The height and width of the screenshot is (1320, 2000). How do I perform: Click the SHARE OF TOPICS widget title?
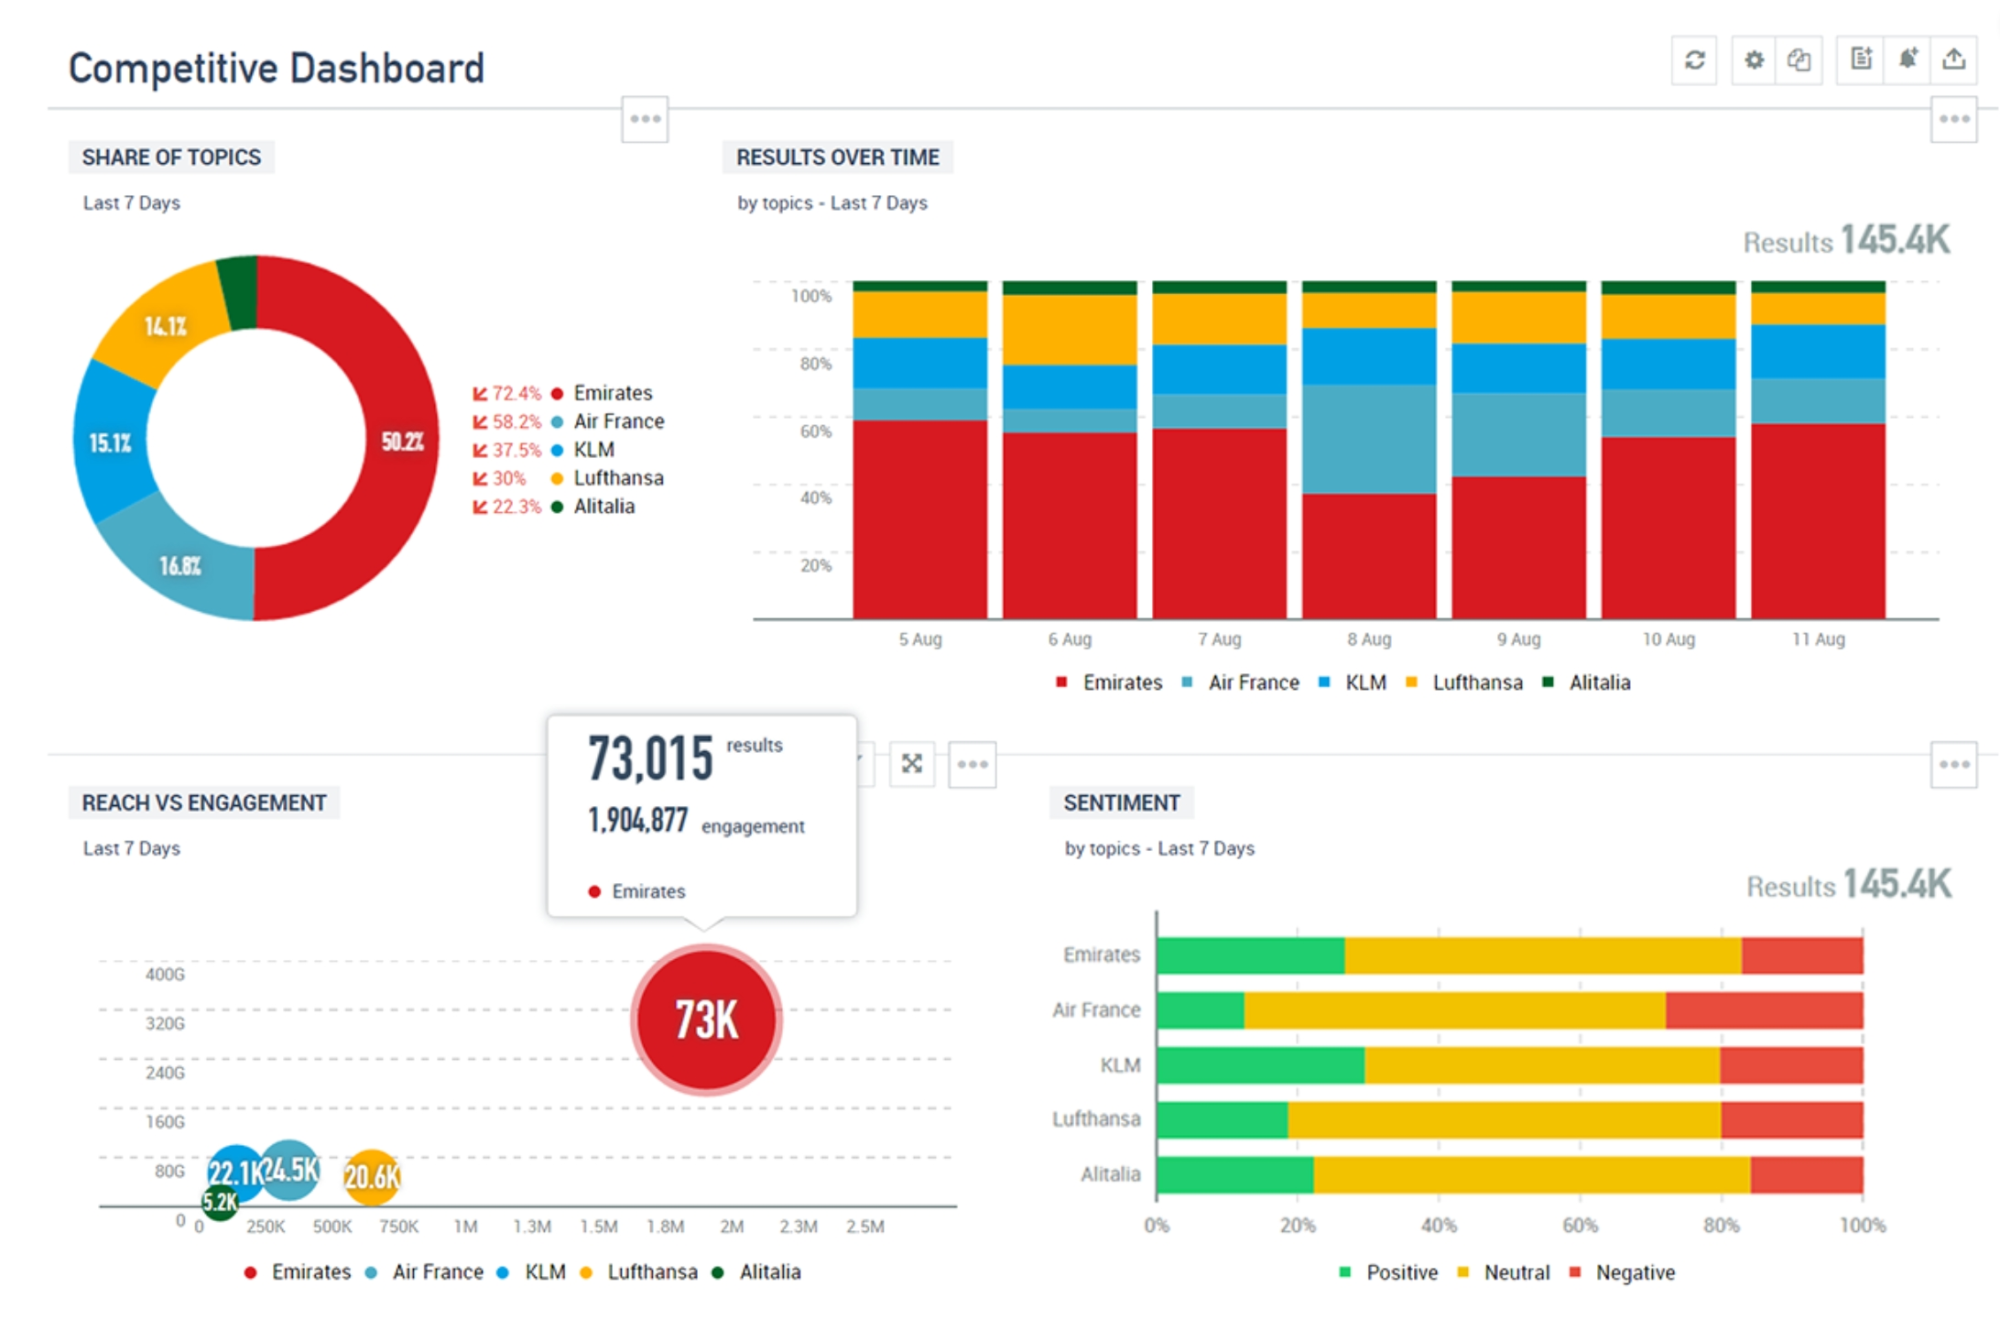click(171, 157)
